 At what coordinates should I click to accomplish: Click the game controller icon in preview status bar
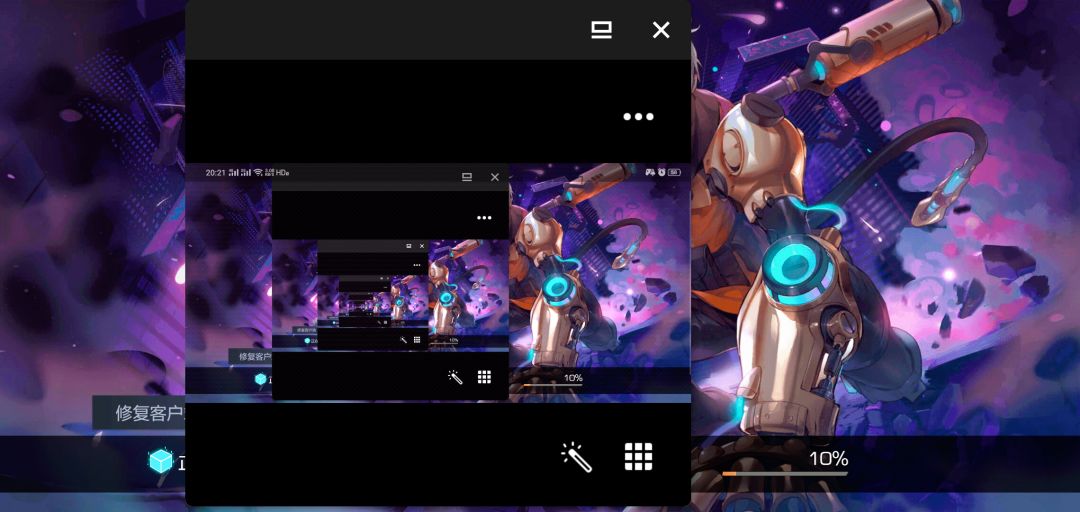[x=650, y=172]
